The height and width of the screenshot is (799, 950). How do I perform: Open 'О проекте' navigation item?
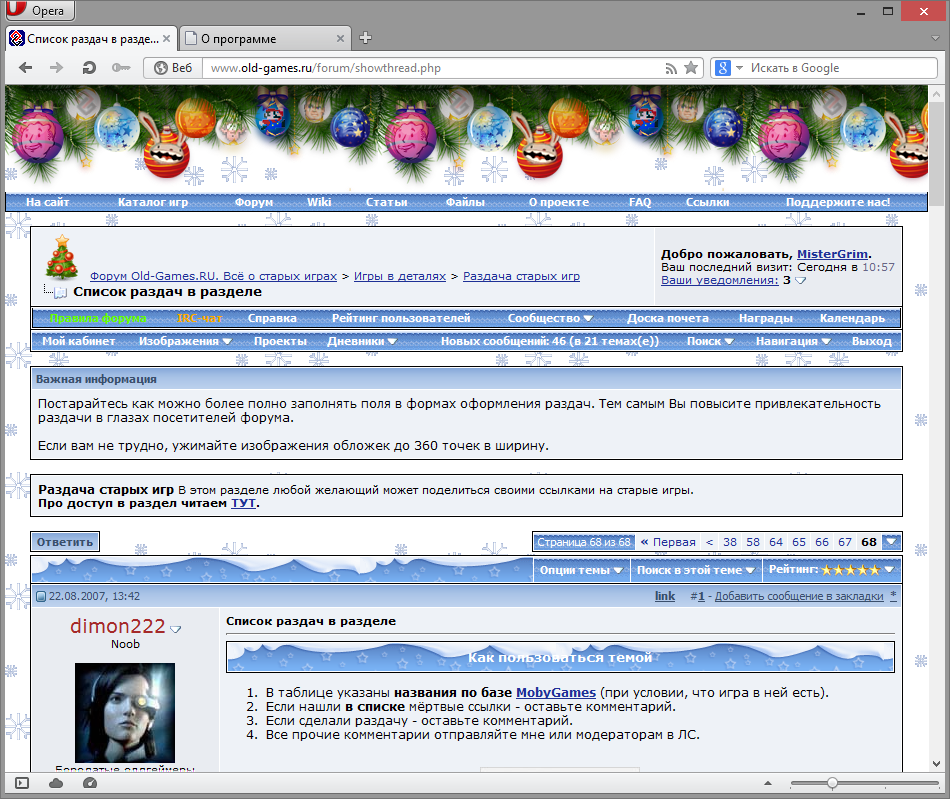click(559, 202)
